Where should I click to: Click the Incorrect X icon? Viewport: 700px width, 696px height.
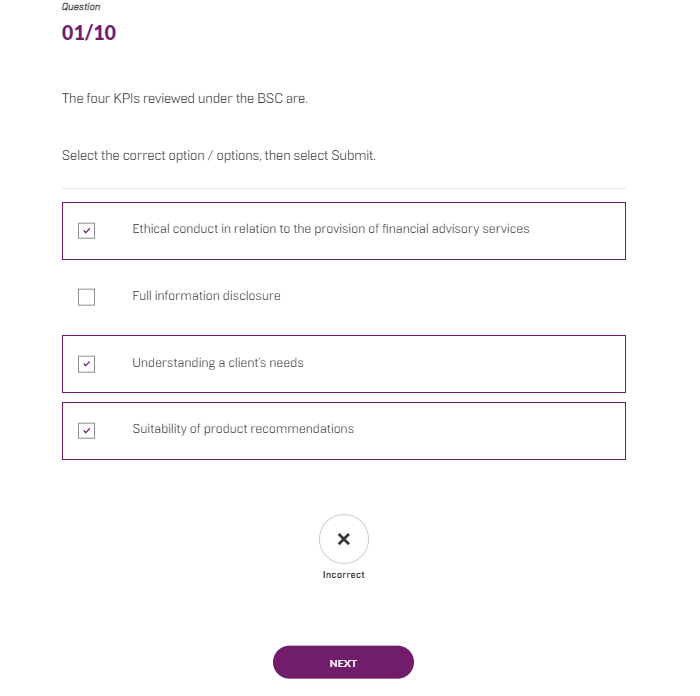(x=343, y=540)
